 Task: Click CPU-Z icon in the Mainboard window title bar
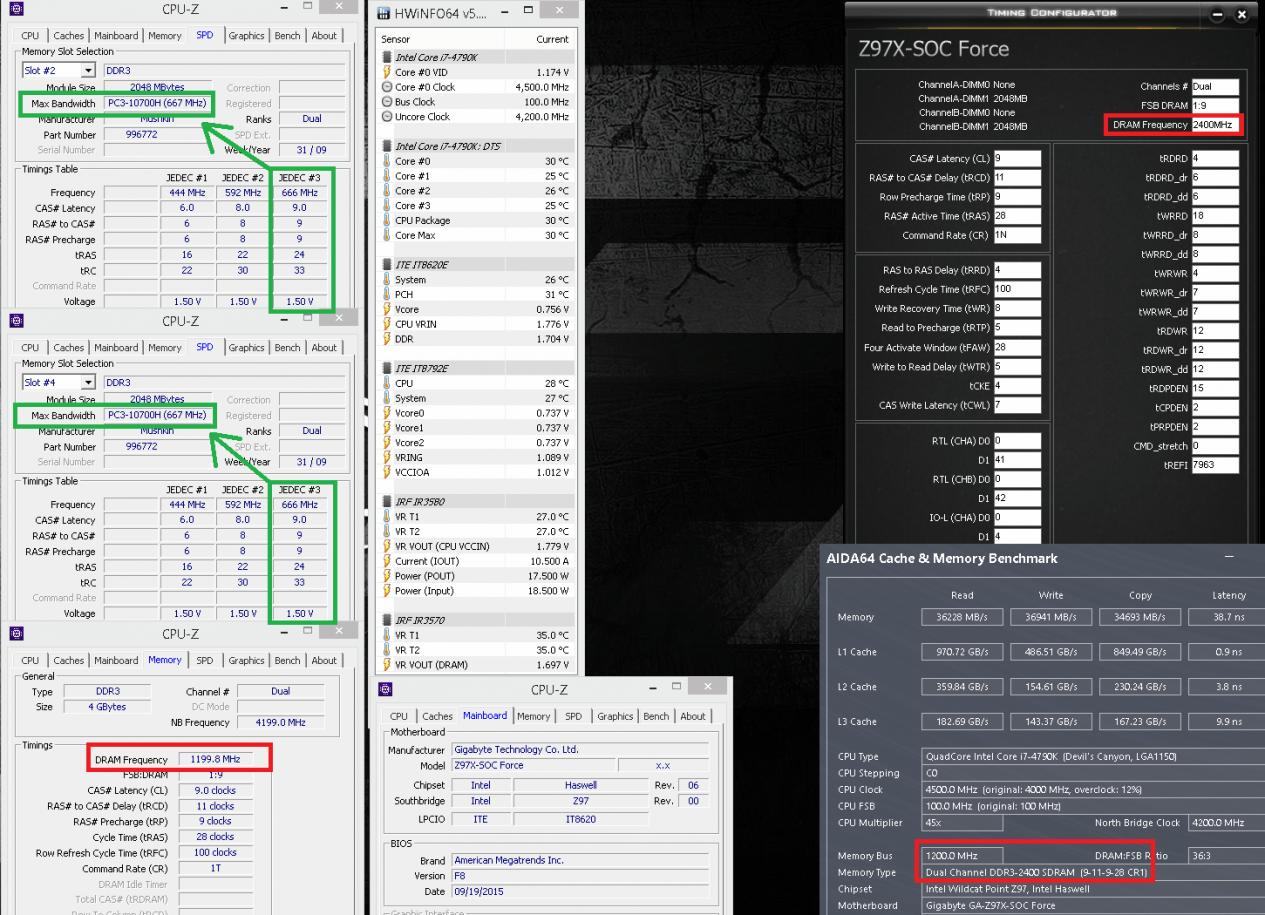tap(386, 690)
